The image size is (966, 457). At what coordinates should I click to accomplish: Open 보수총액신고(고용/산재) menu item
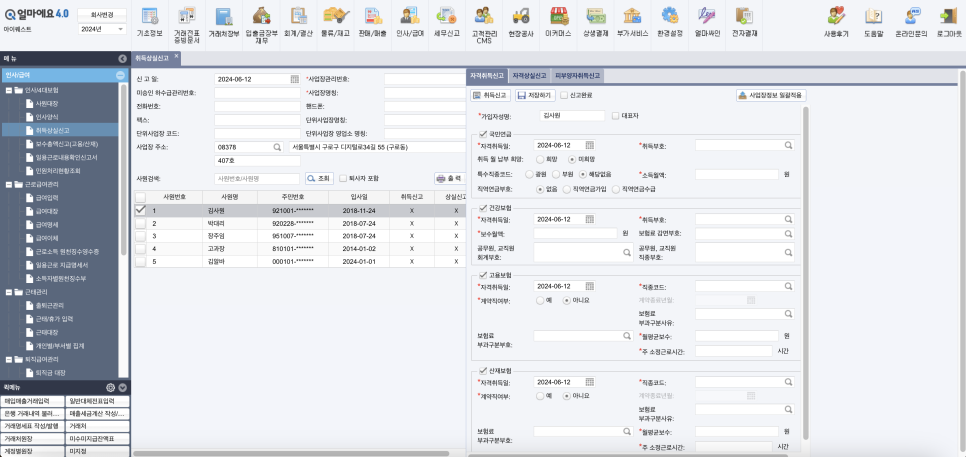coord(67,144)
